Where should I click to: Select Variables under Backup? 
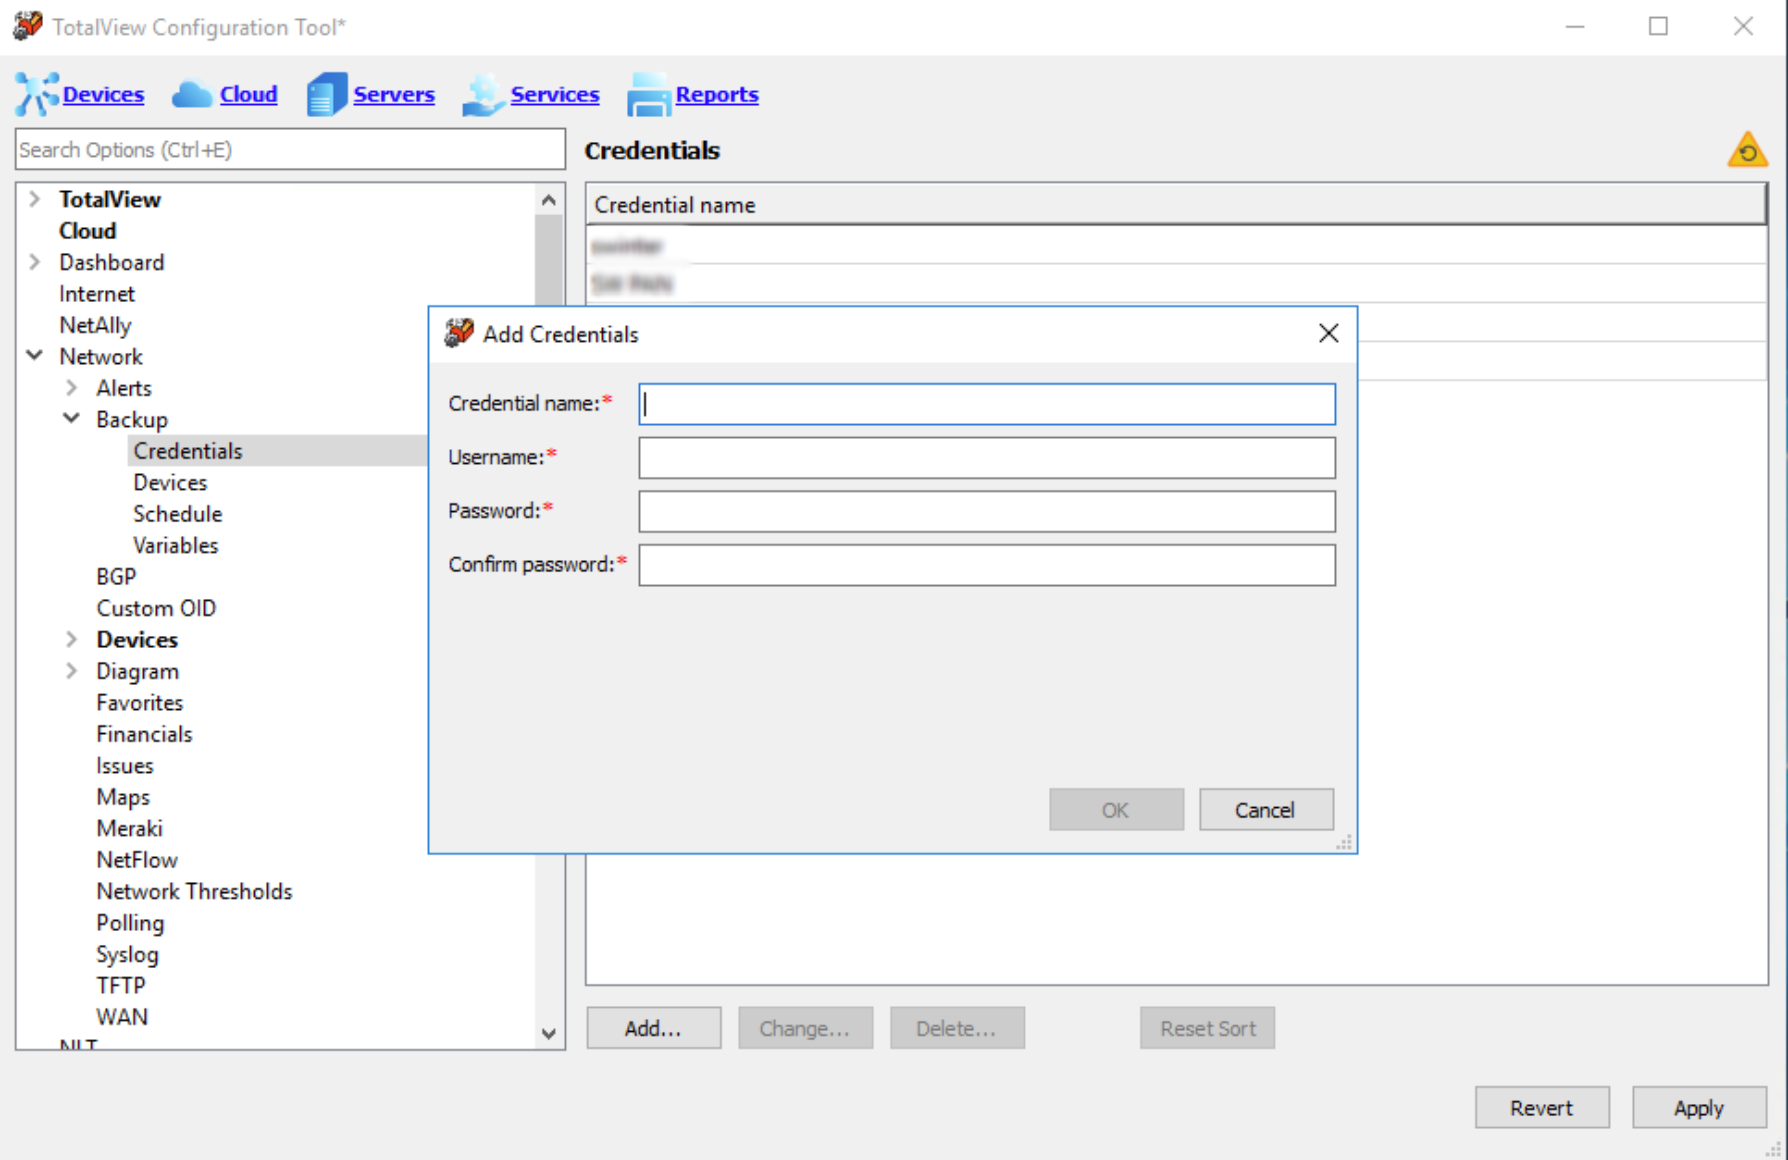[176, 545]
